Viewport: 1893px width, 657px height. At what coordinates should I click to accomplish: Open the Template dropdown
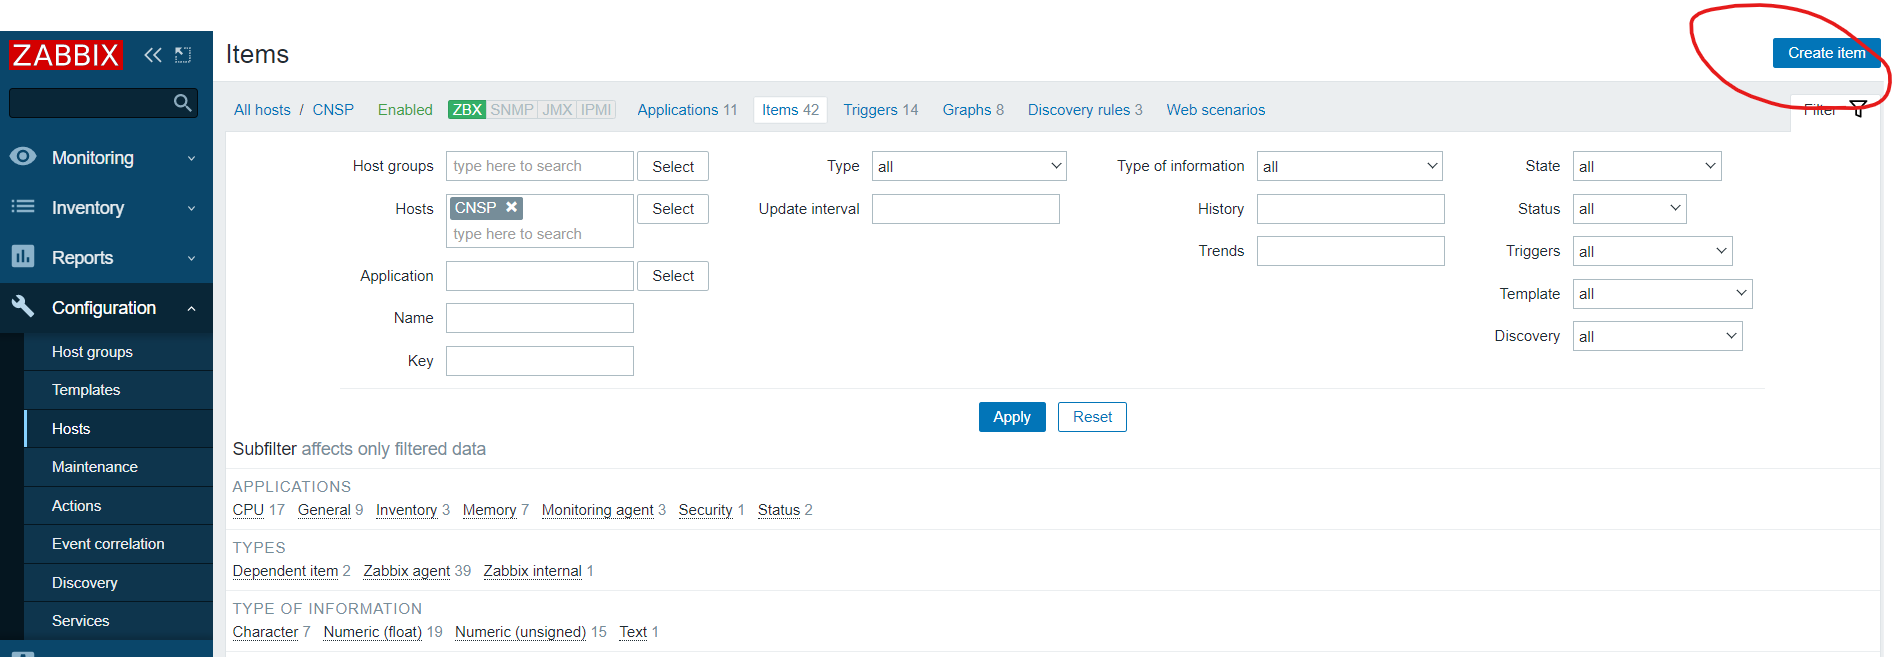click(x=1662, y=293)
